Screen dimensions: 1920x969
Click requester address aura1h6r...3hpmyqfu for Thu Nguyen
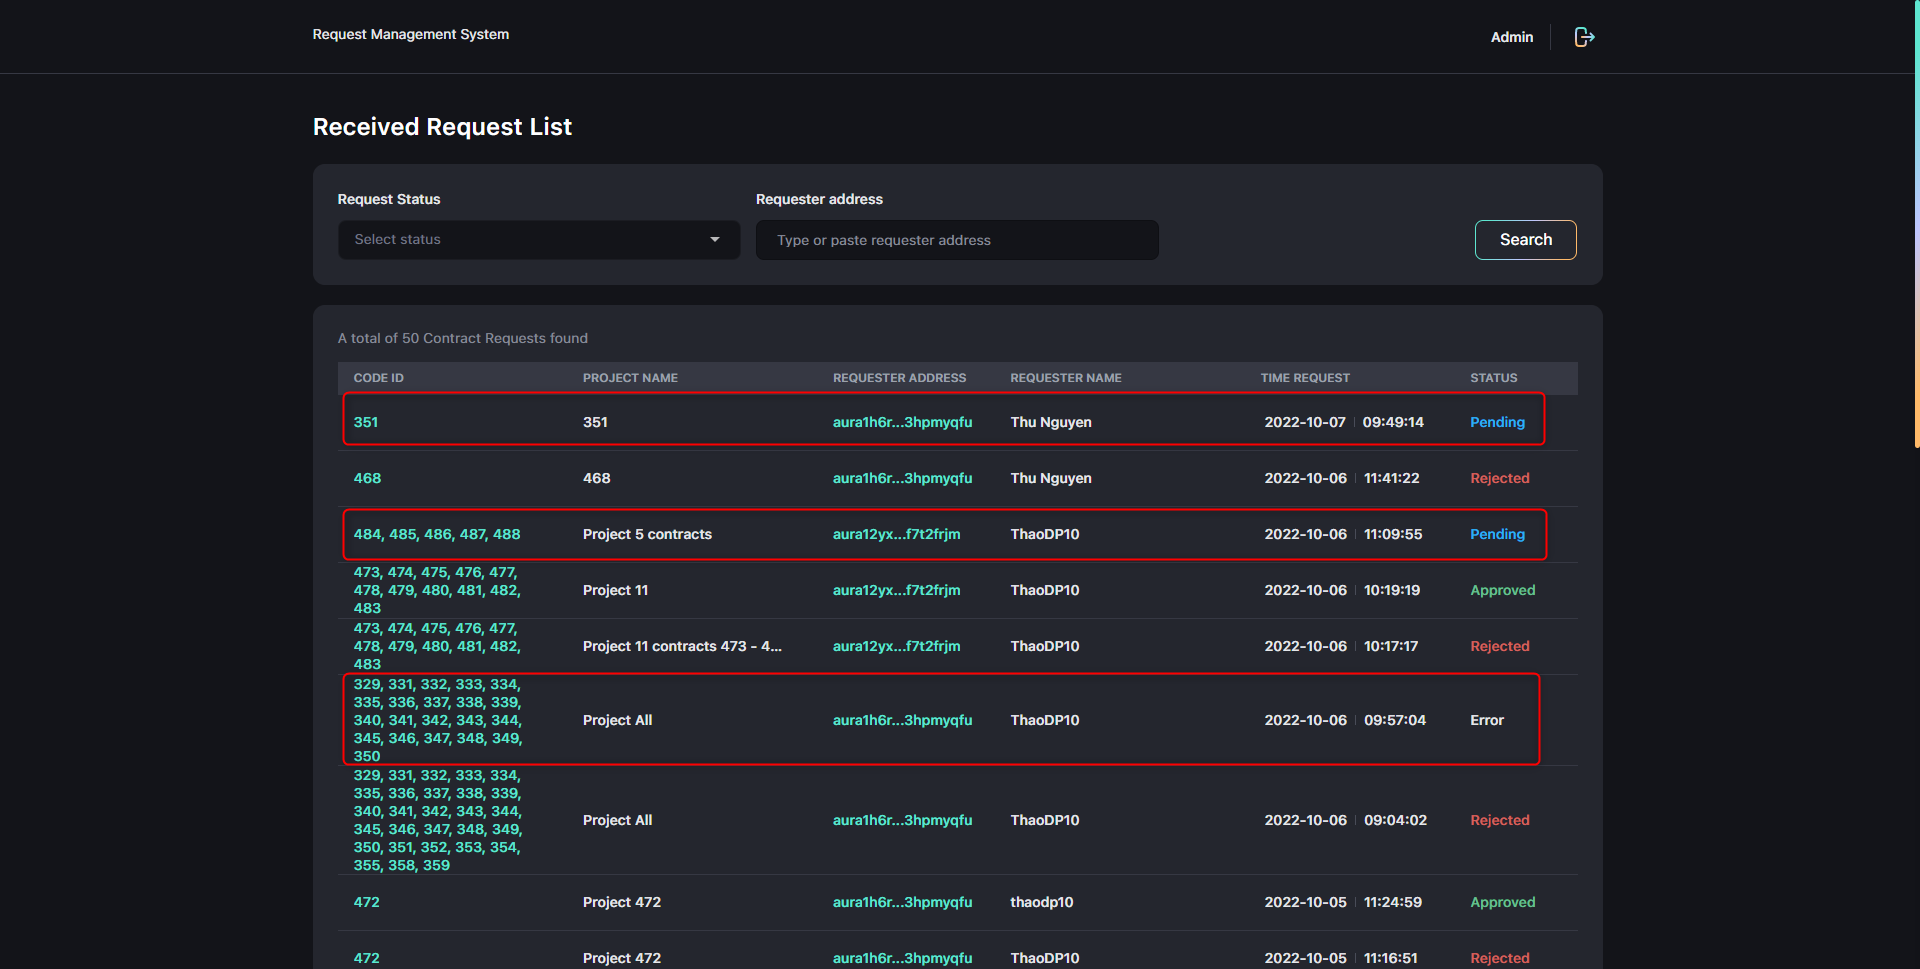pyautogui.click(x=902, y=422)
